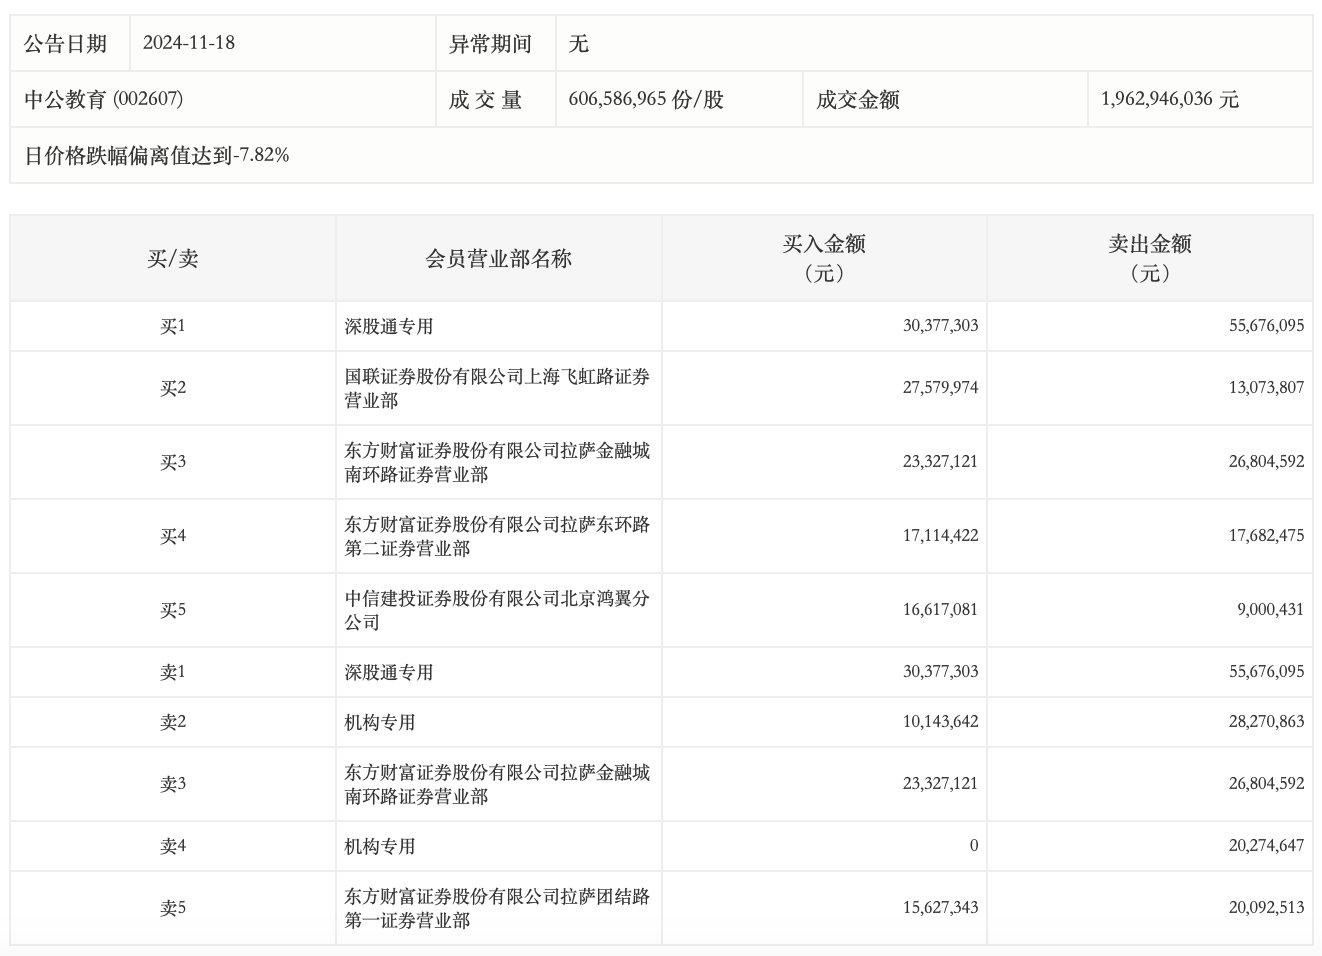Click 东方财富证券拉萨团结路第一证券营业部 entry
The width and height of the screenshot is (1322, 956).
click(x=497, y=908)
